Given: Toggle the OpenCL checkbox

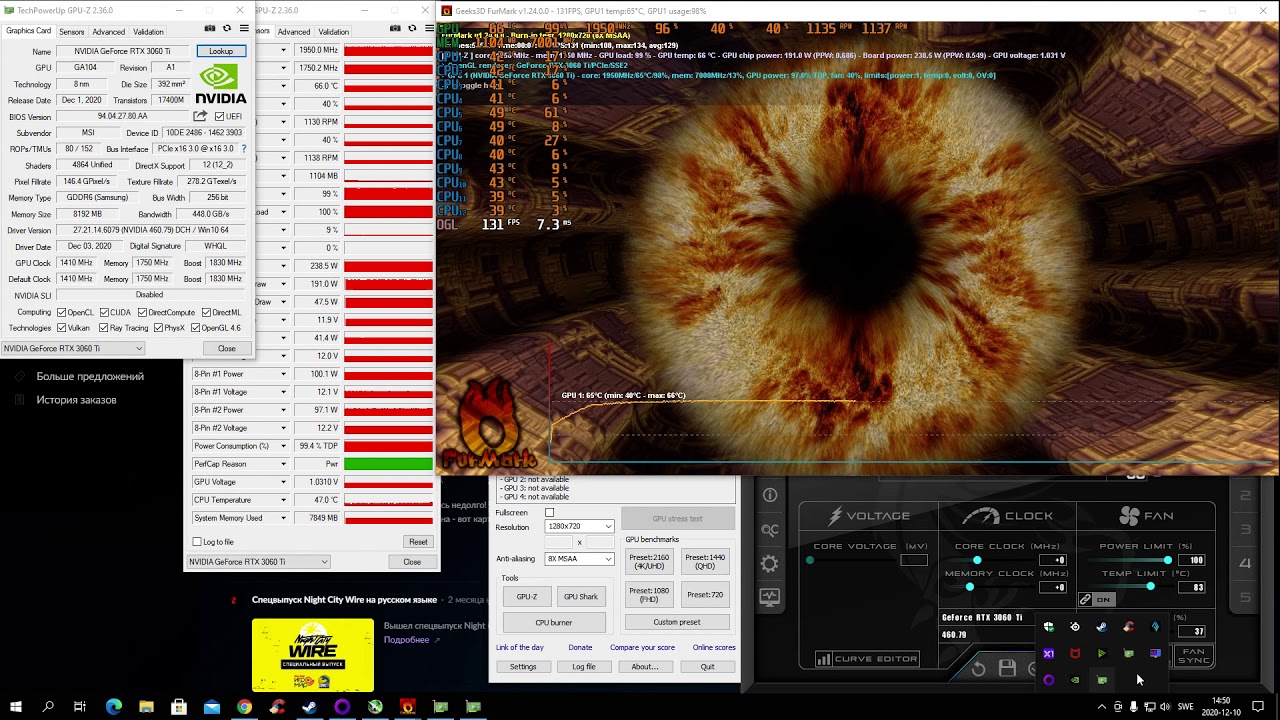Looking at the screenshot, I should pyautogui.click(x=61, y=312).
